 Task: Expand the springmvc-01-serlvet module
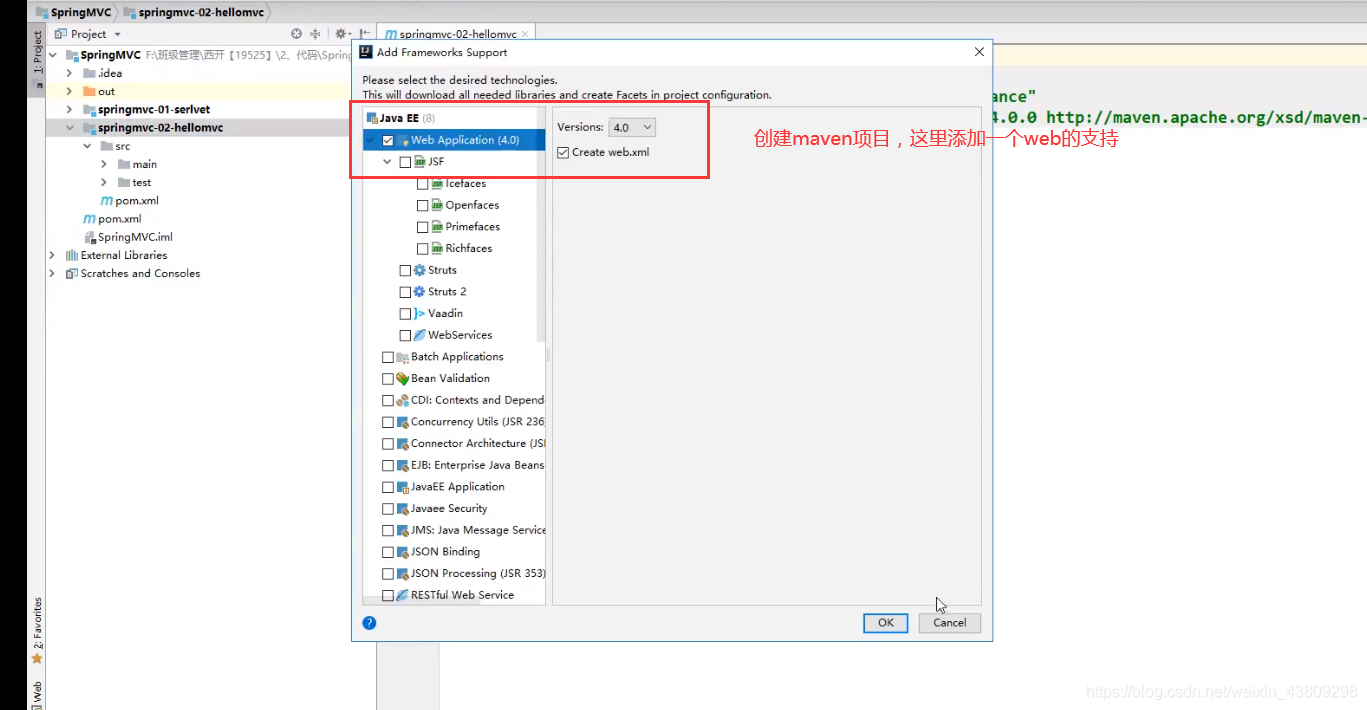pos(69,109)
